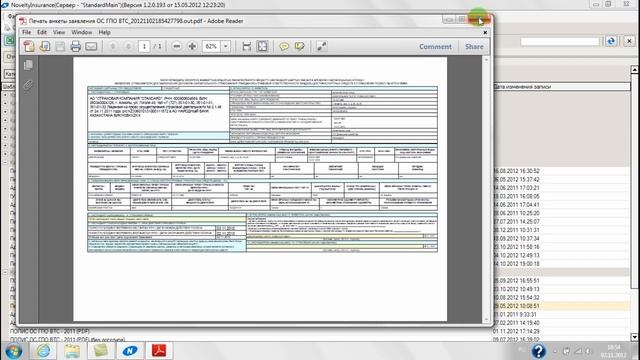Image resolution: width=640 pixels, height=360 pixels.
Task: Click scroll down arrow in NoveltyInsurance list
Action: click(635, 337)
